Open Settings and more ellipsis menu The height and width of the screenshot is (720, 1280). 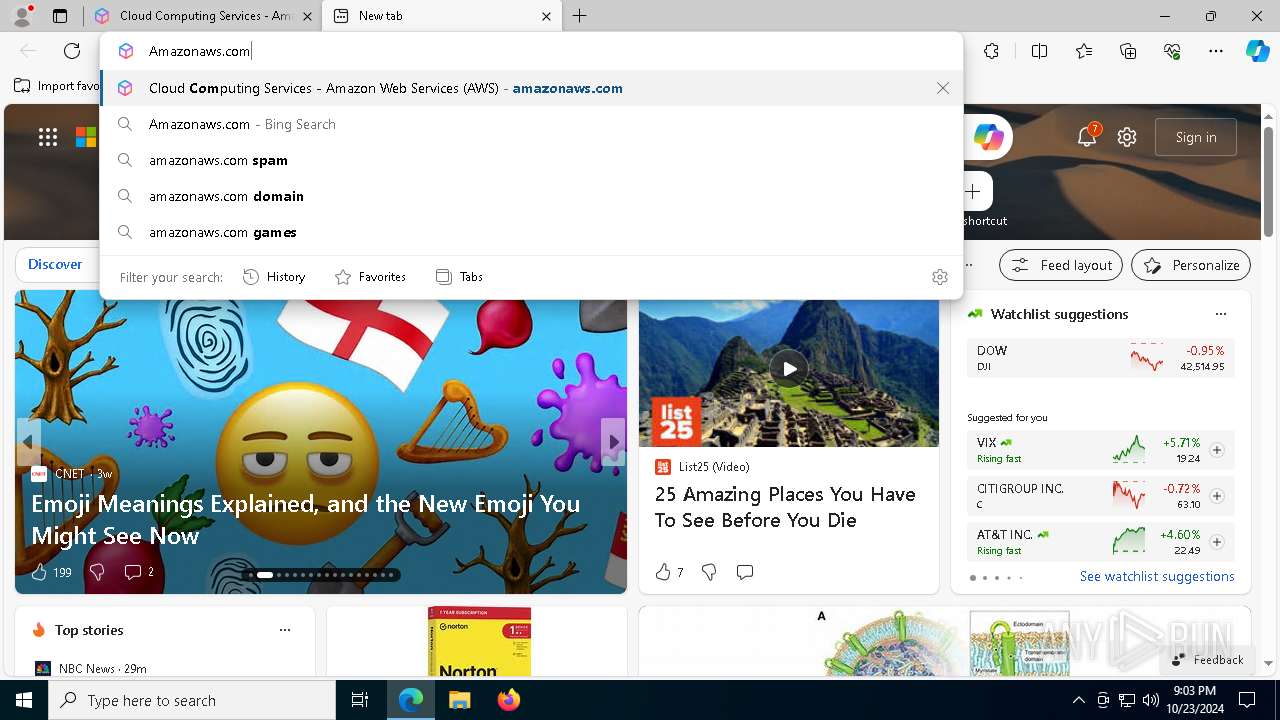1216,51
